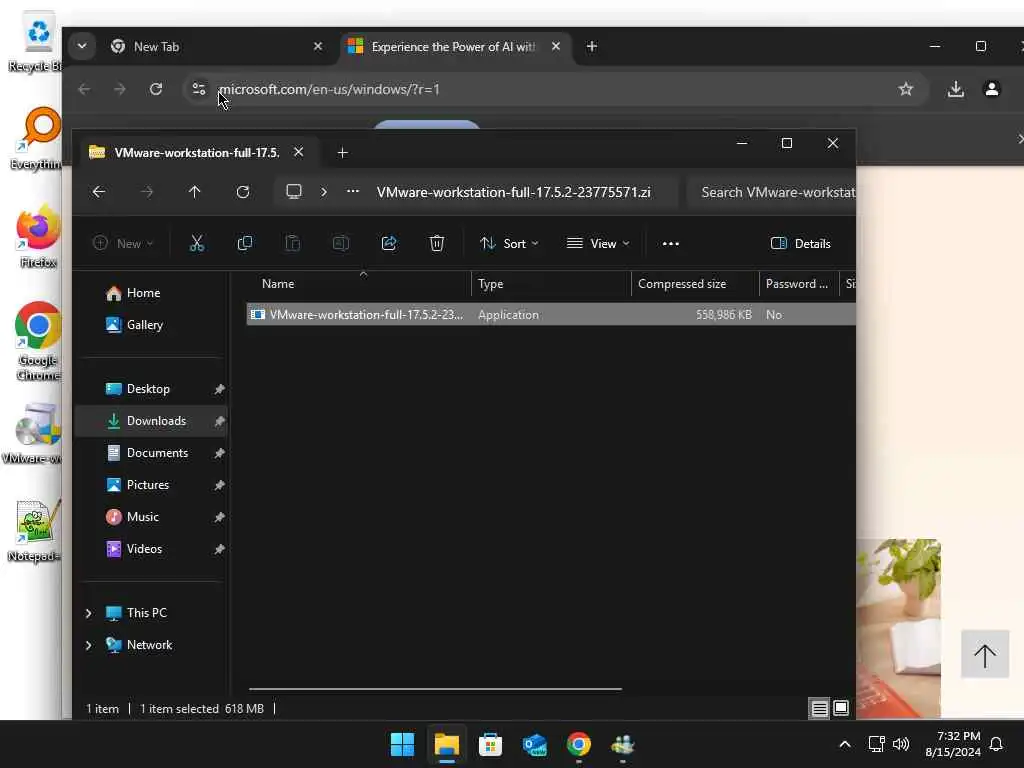Viewport: 1024px width, 768px height.
Task: Go back in File Explorer navigation
Action: coord(99,192)
